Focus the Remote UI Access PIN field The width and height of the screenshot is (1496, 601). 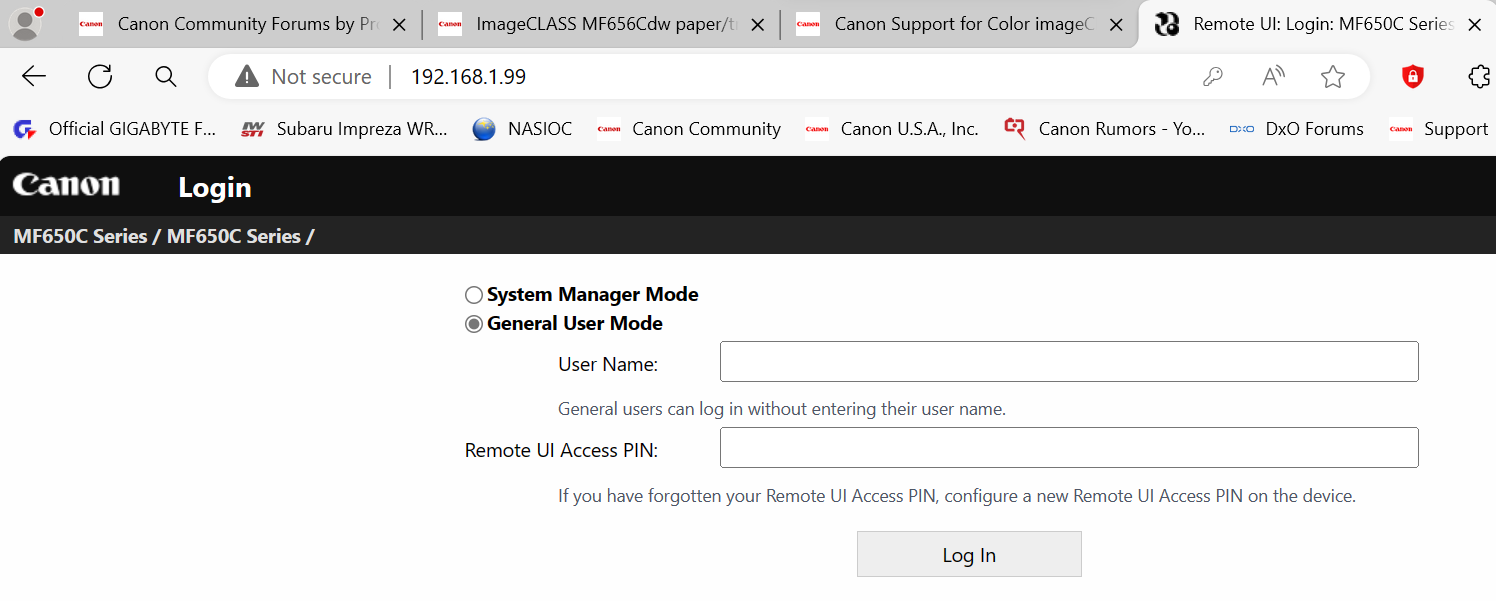point(1068,448)
